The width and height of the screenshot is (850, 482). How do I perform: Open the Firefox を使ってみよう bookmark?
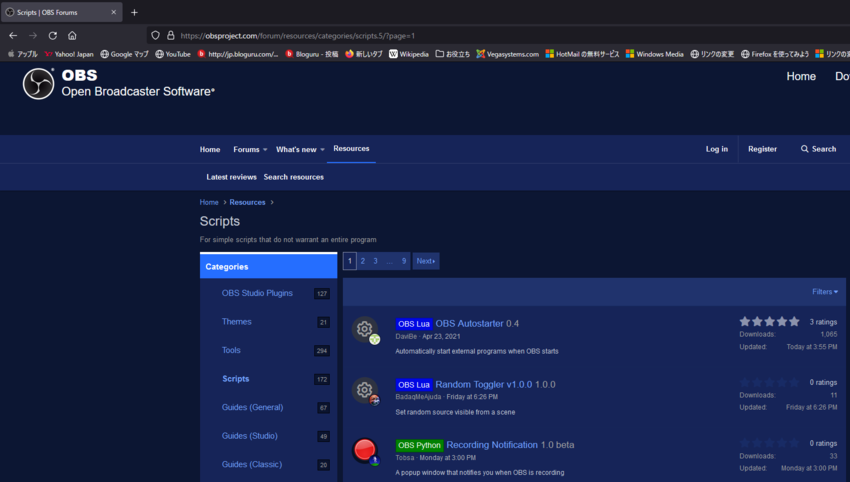[x=775, y=54]
